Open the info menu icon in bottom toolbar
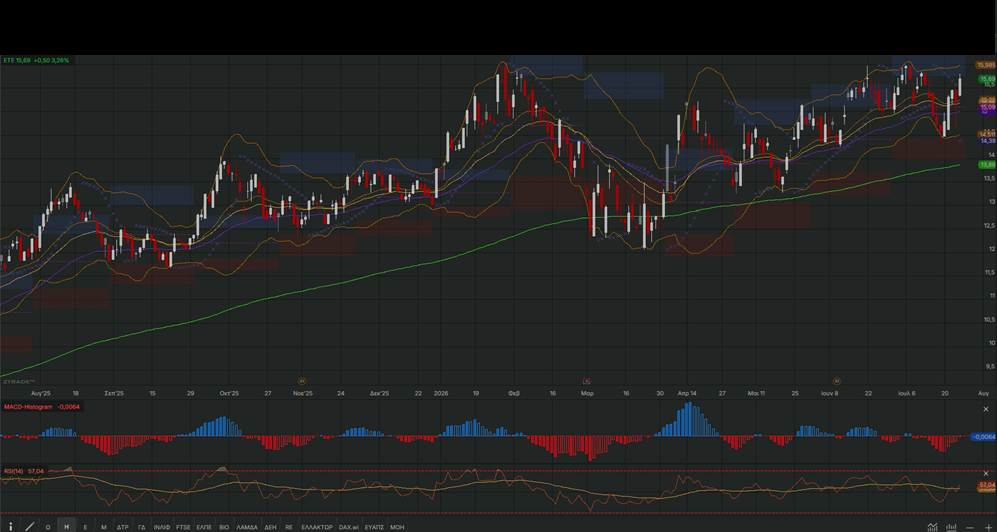Viewport: 997px width, 532px height. [x=10, y=526]
